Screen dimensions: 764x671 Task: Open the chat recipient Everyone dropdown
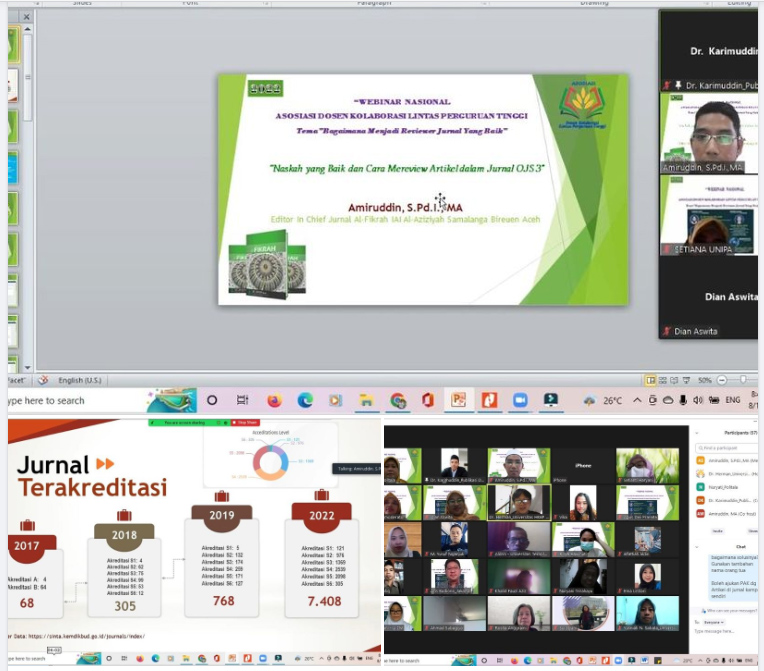coord(714,621)
